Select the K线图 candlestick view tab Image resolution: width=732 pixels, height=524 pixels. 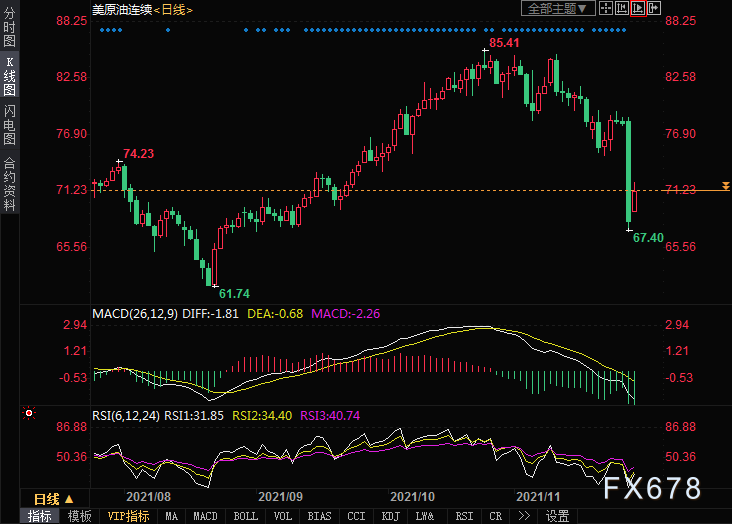pyautogui.click(x=9, y=76)
